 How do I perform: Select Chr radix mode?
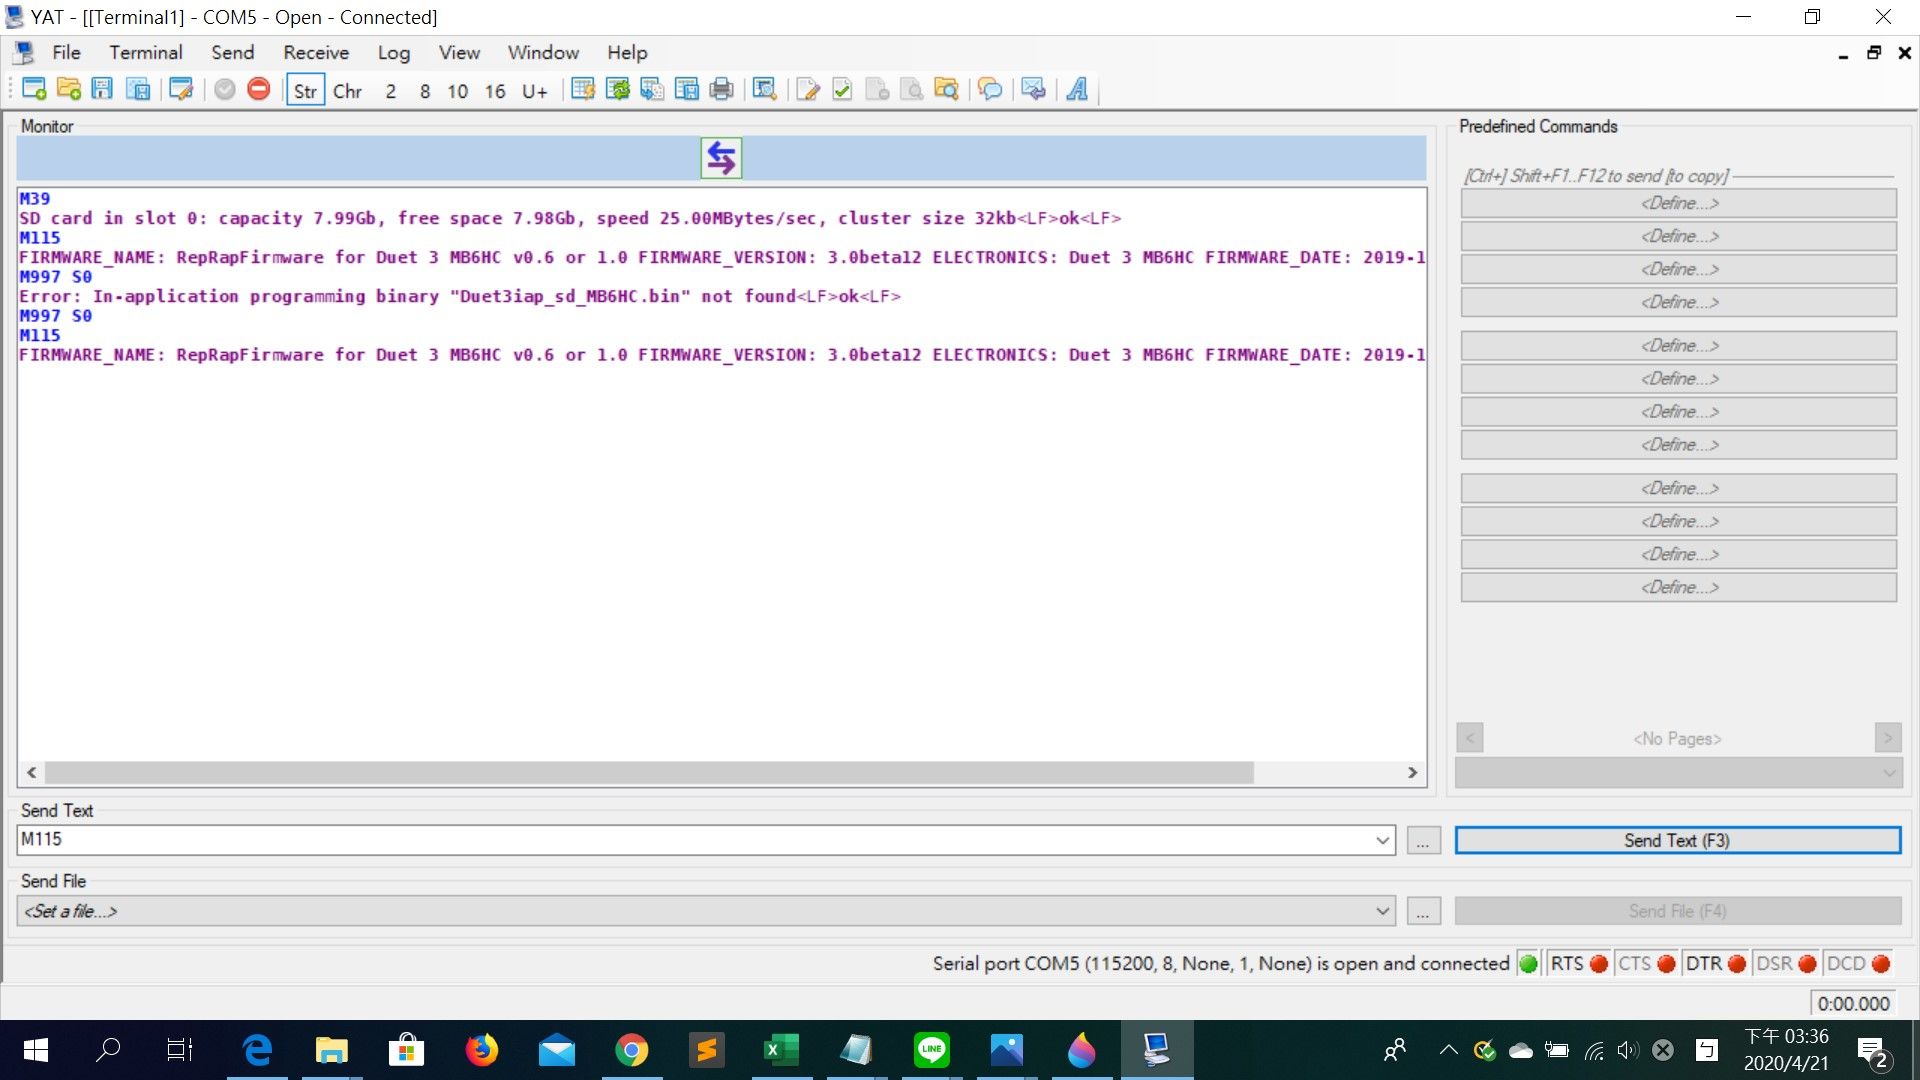347,90
